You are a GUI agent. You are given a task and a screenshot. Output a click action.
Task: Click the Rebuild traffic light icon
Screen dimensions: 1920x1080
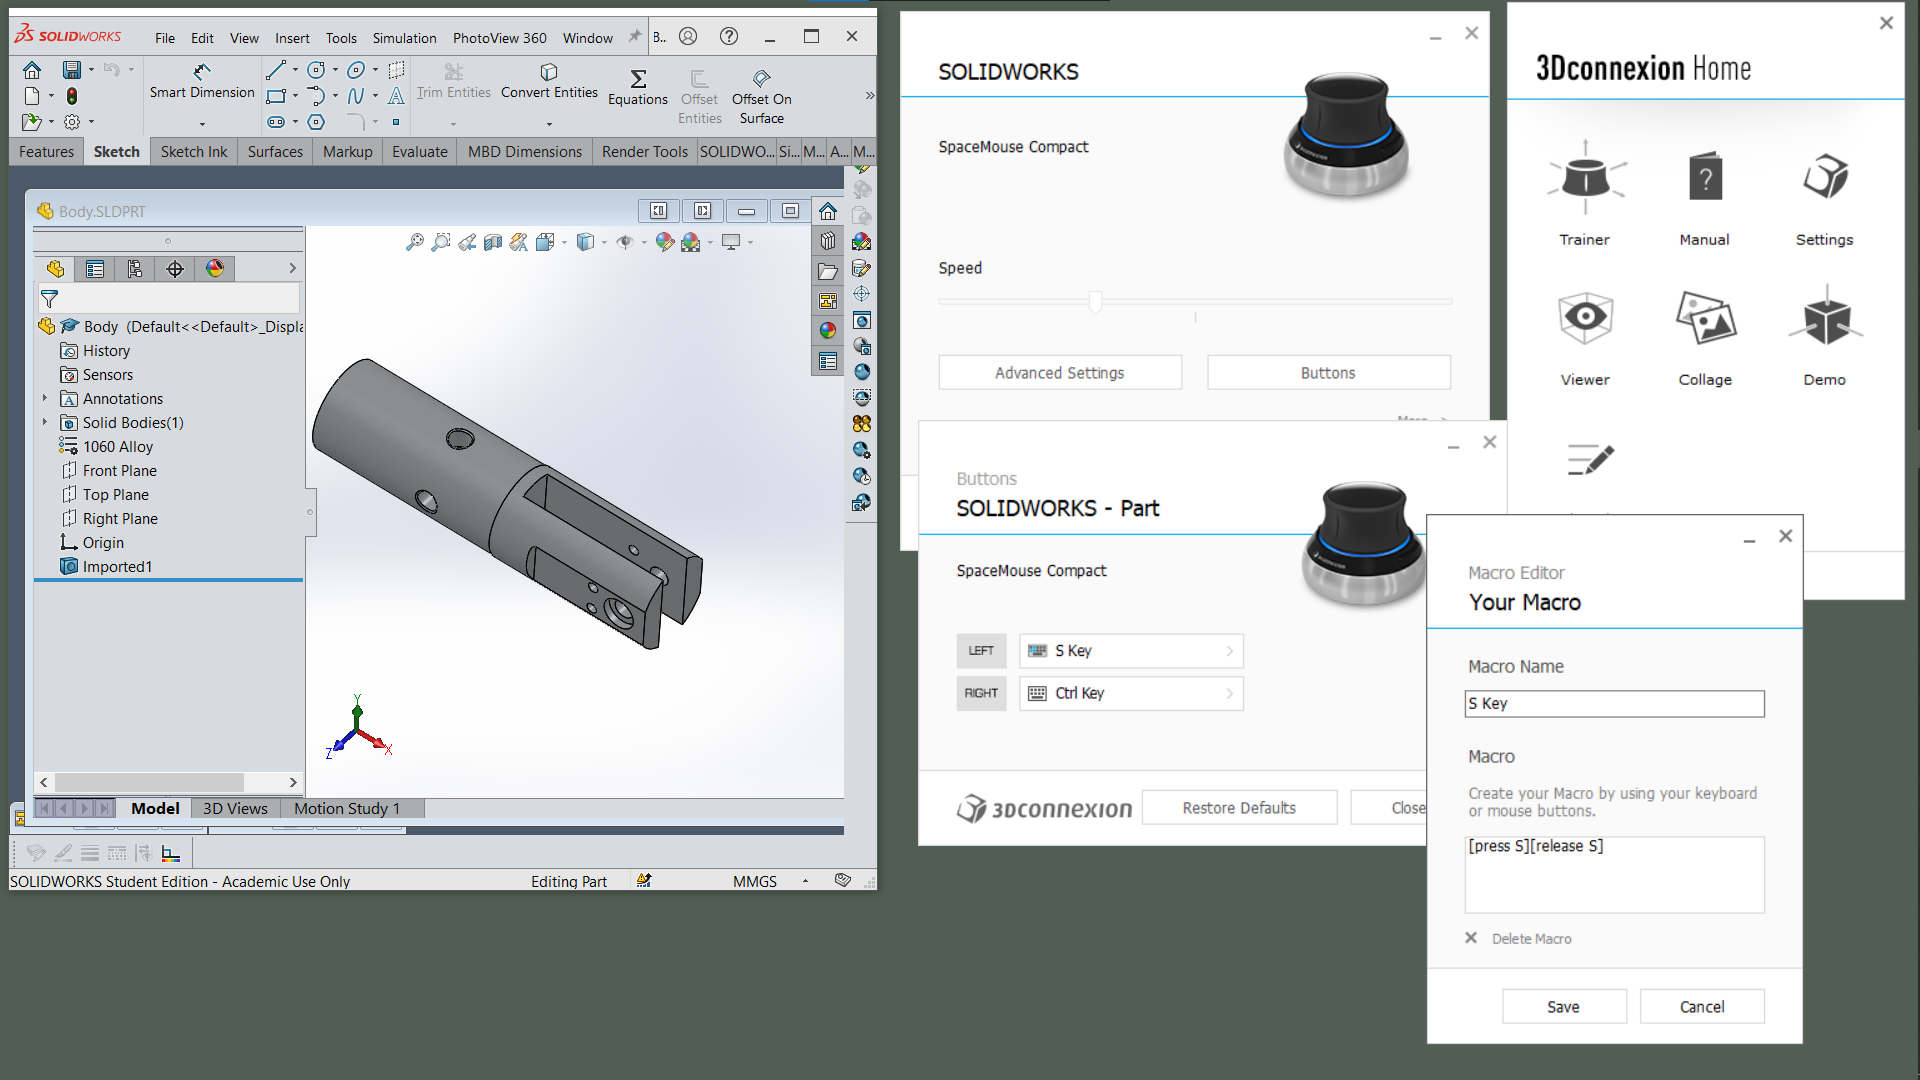[x=71, y=96]
